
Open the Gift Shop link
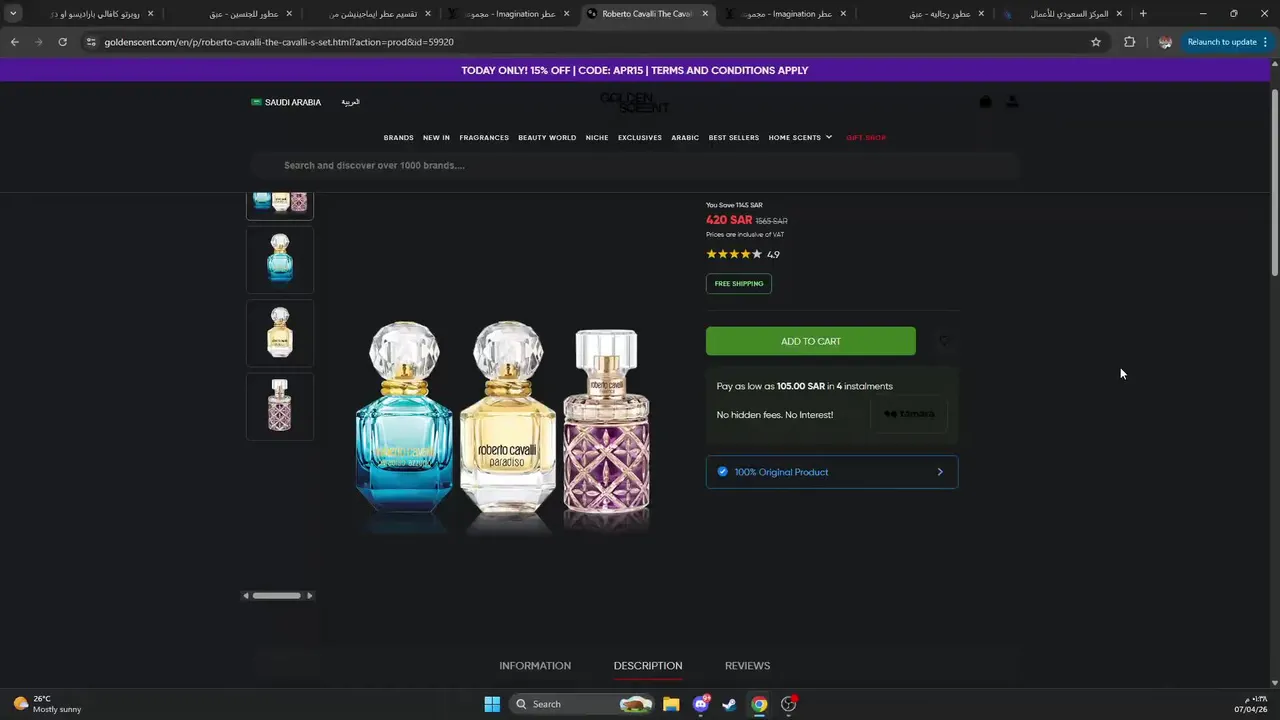866,138
